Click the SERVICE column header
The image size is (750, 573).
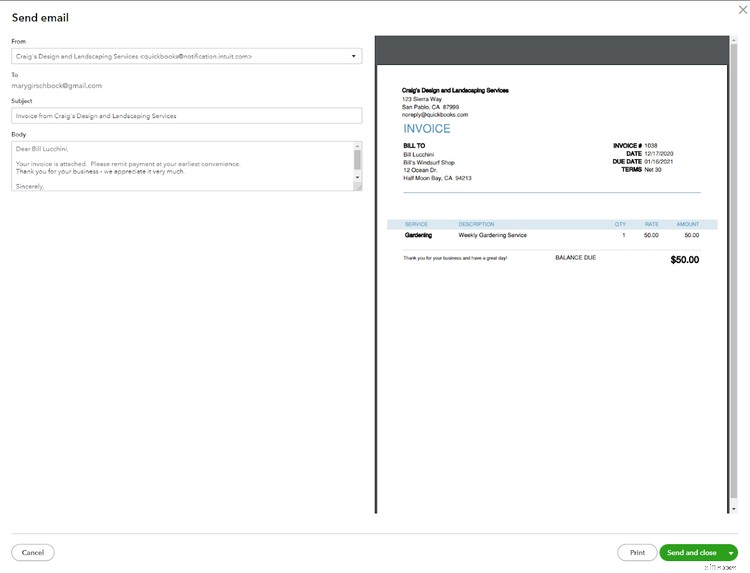coord(416,224)
